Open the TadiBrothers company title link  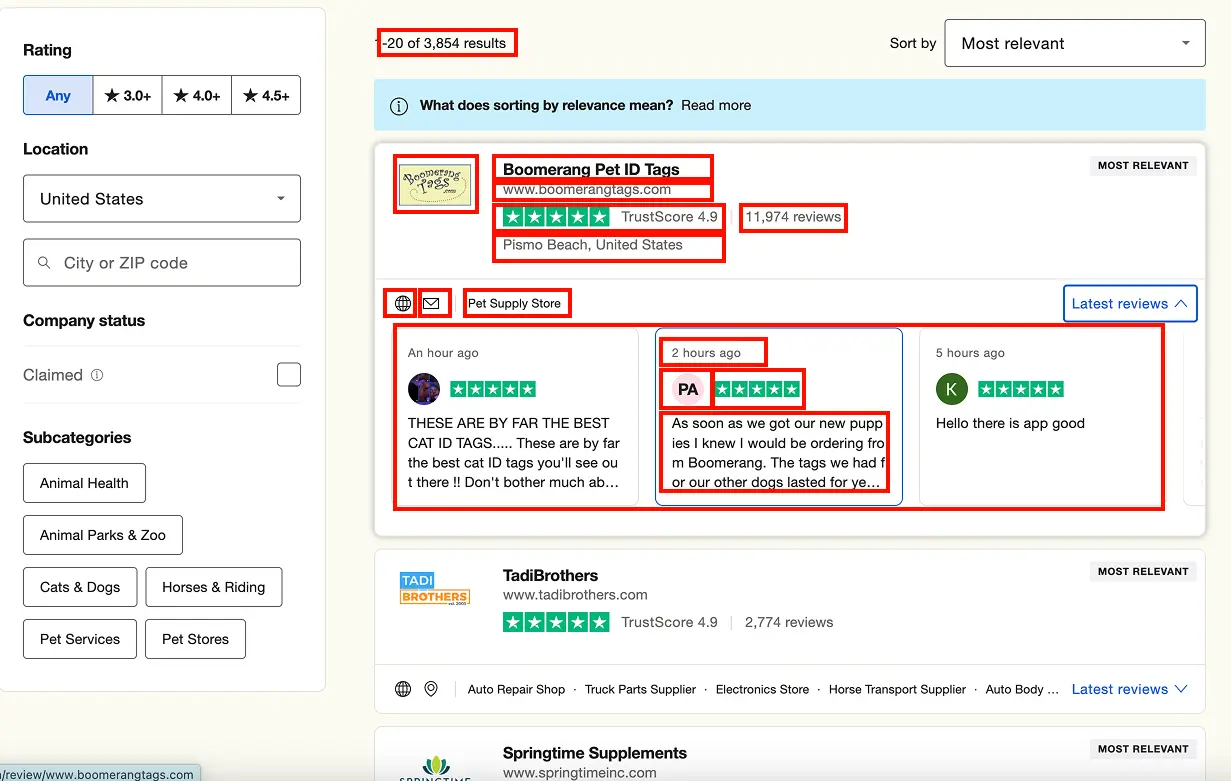(551, 576)
